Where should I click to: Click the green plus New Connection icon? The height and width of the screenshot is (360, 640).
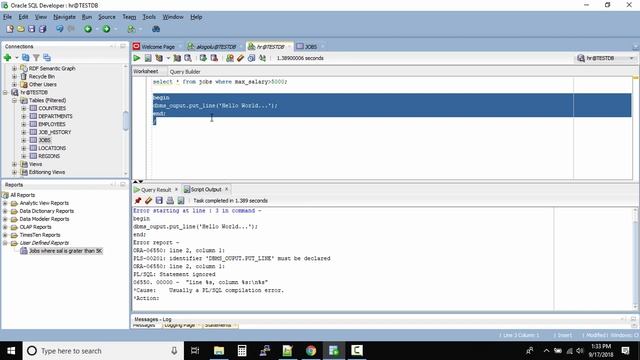pos(7,58)
